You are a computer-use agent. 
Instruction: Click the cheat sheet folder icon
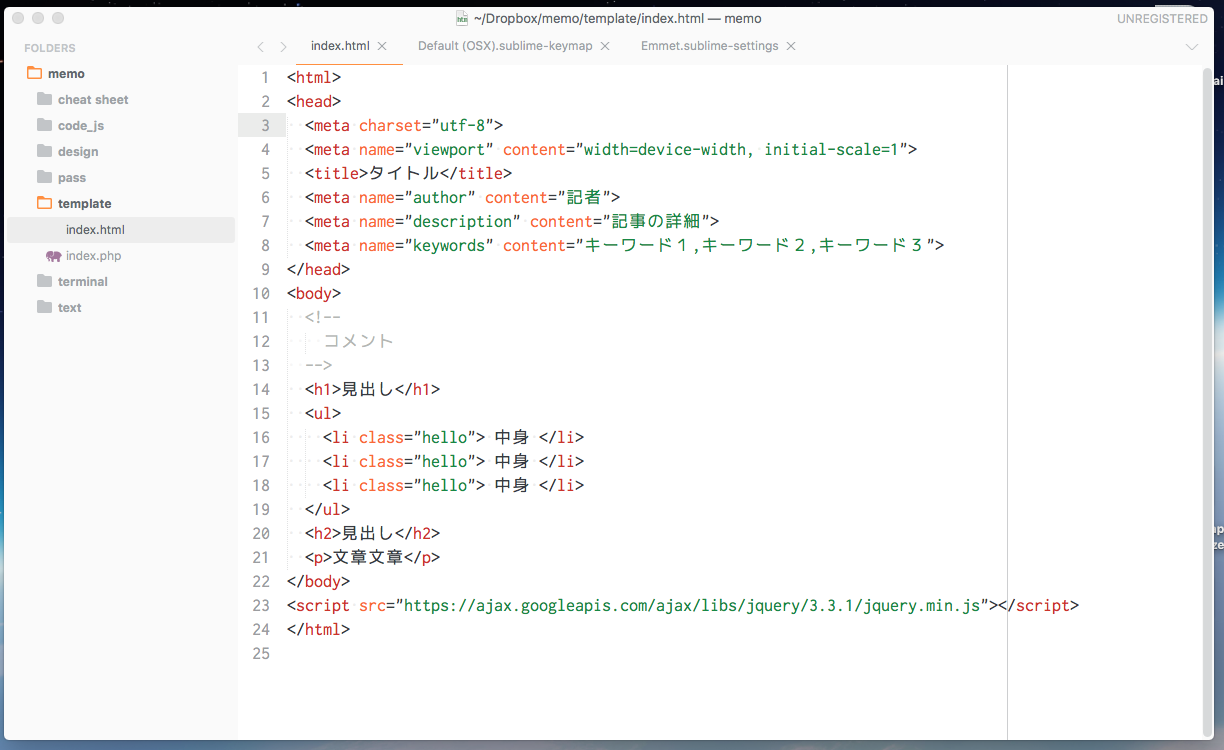44,99
